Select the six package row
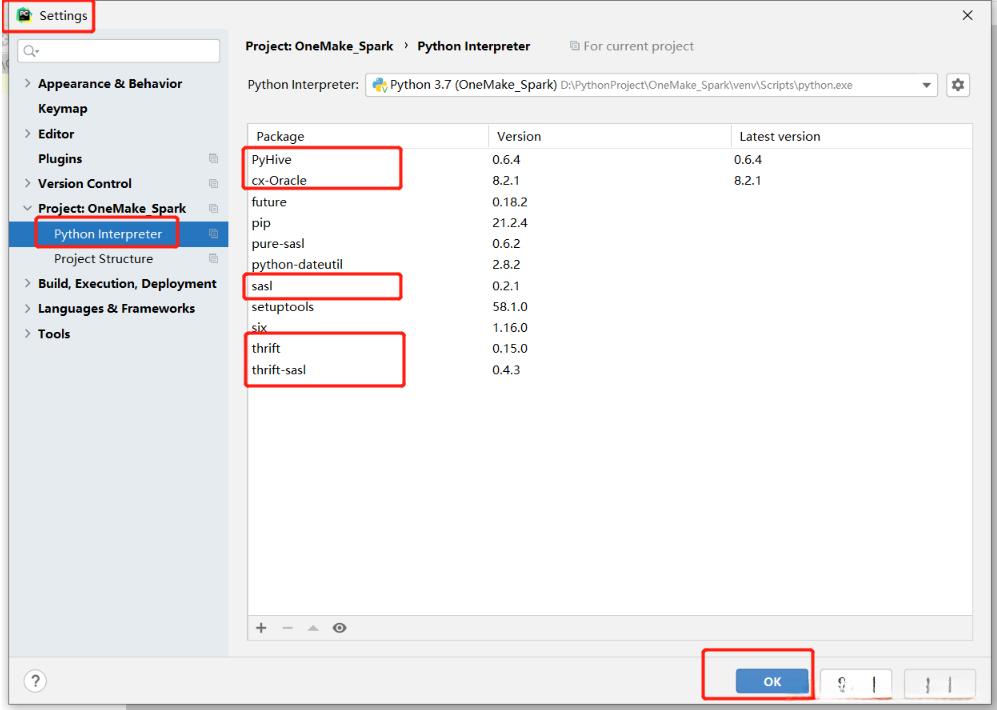 pyautogui.click(x=610, y=327)
